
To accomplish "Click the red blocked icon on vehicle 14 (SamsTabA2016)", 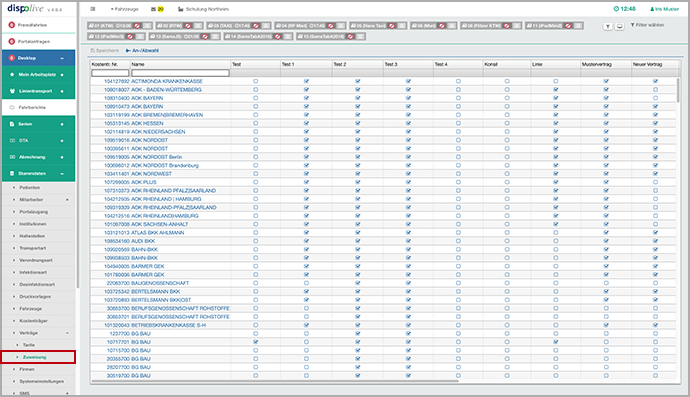I will pyautogui.click(x=277, y=37).
